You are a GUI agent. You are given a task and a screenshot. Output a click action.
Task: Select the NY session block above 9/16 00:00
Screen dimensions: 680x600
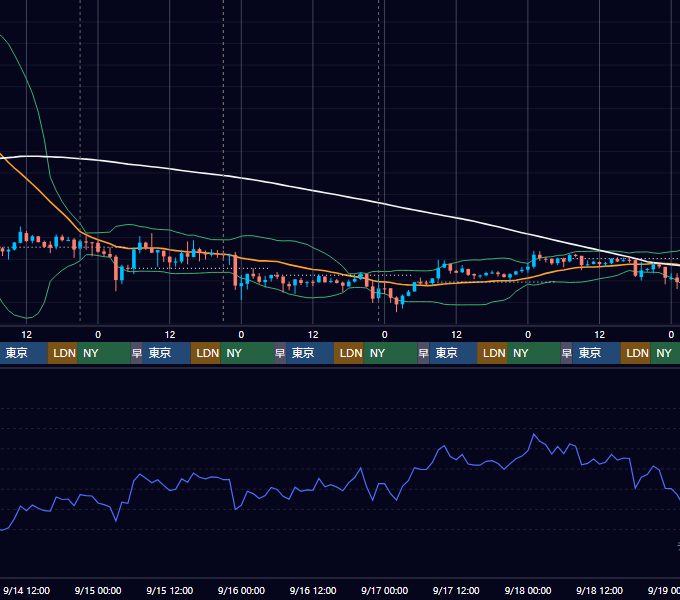click(247, 353)
